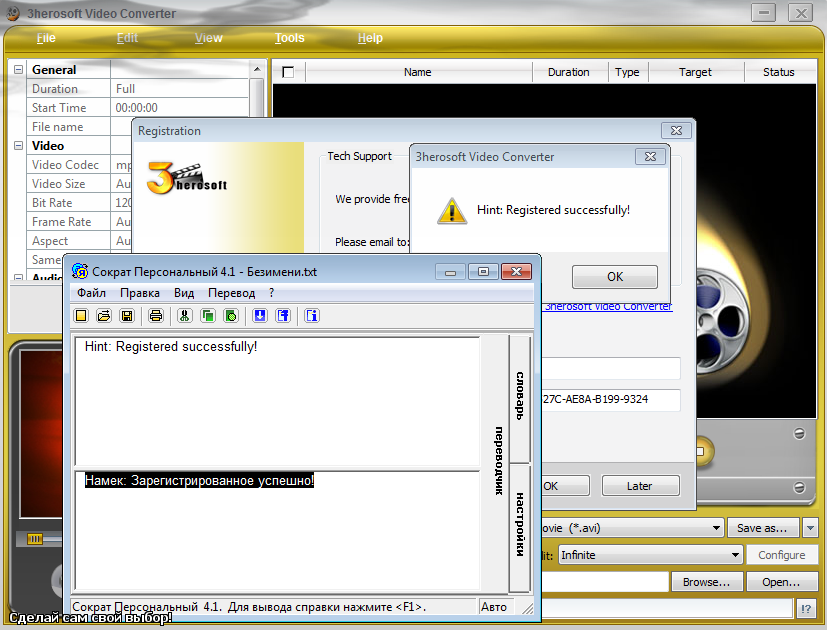Click the destination path input field
The image size is (827, 630).
[x=605, y=582]
